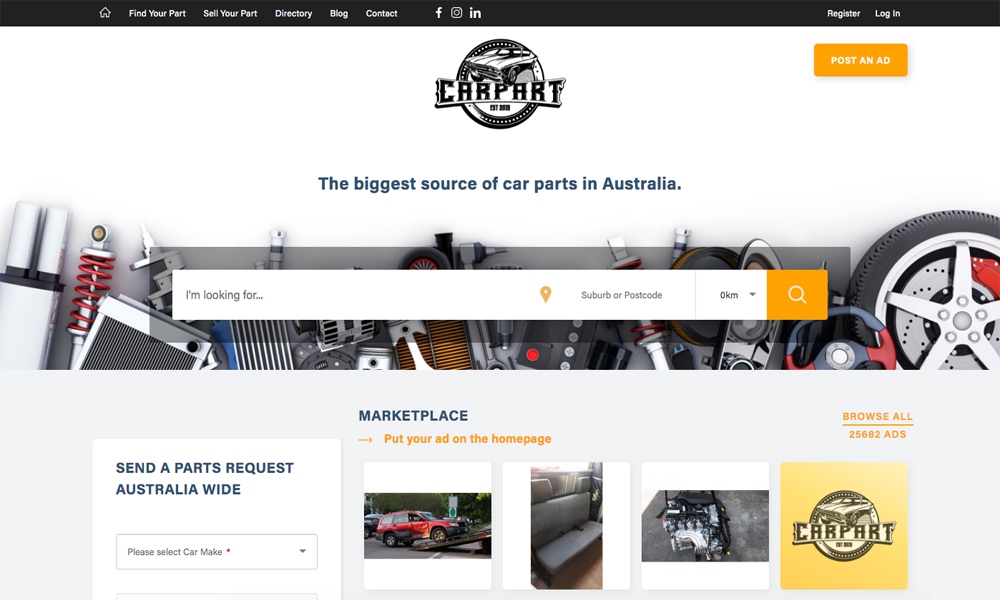The height and width of the screenshot is (600, 1000).
Task: Open the 'Please select Car Make' dropdown
Action: 216,552
